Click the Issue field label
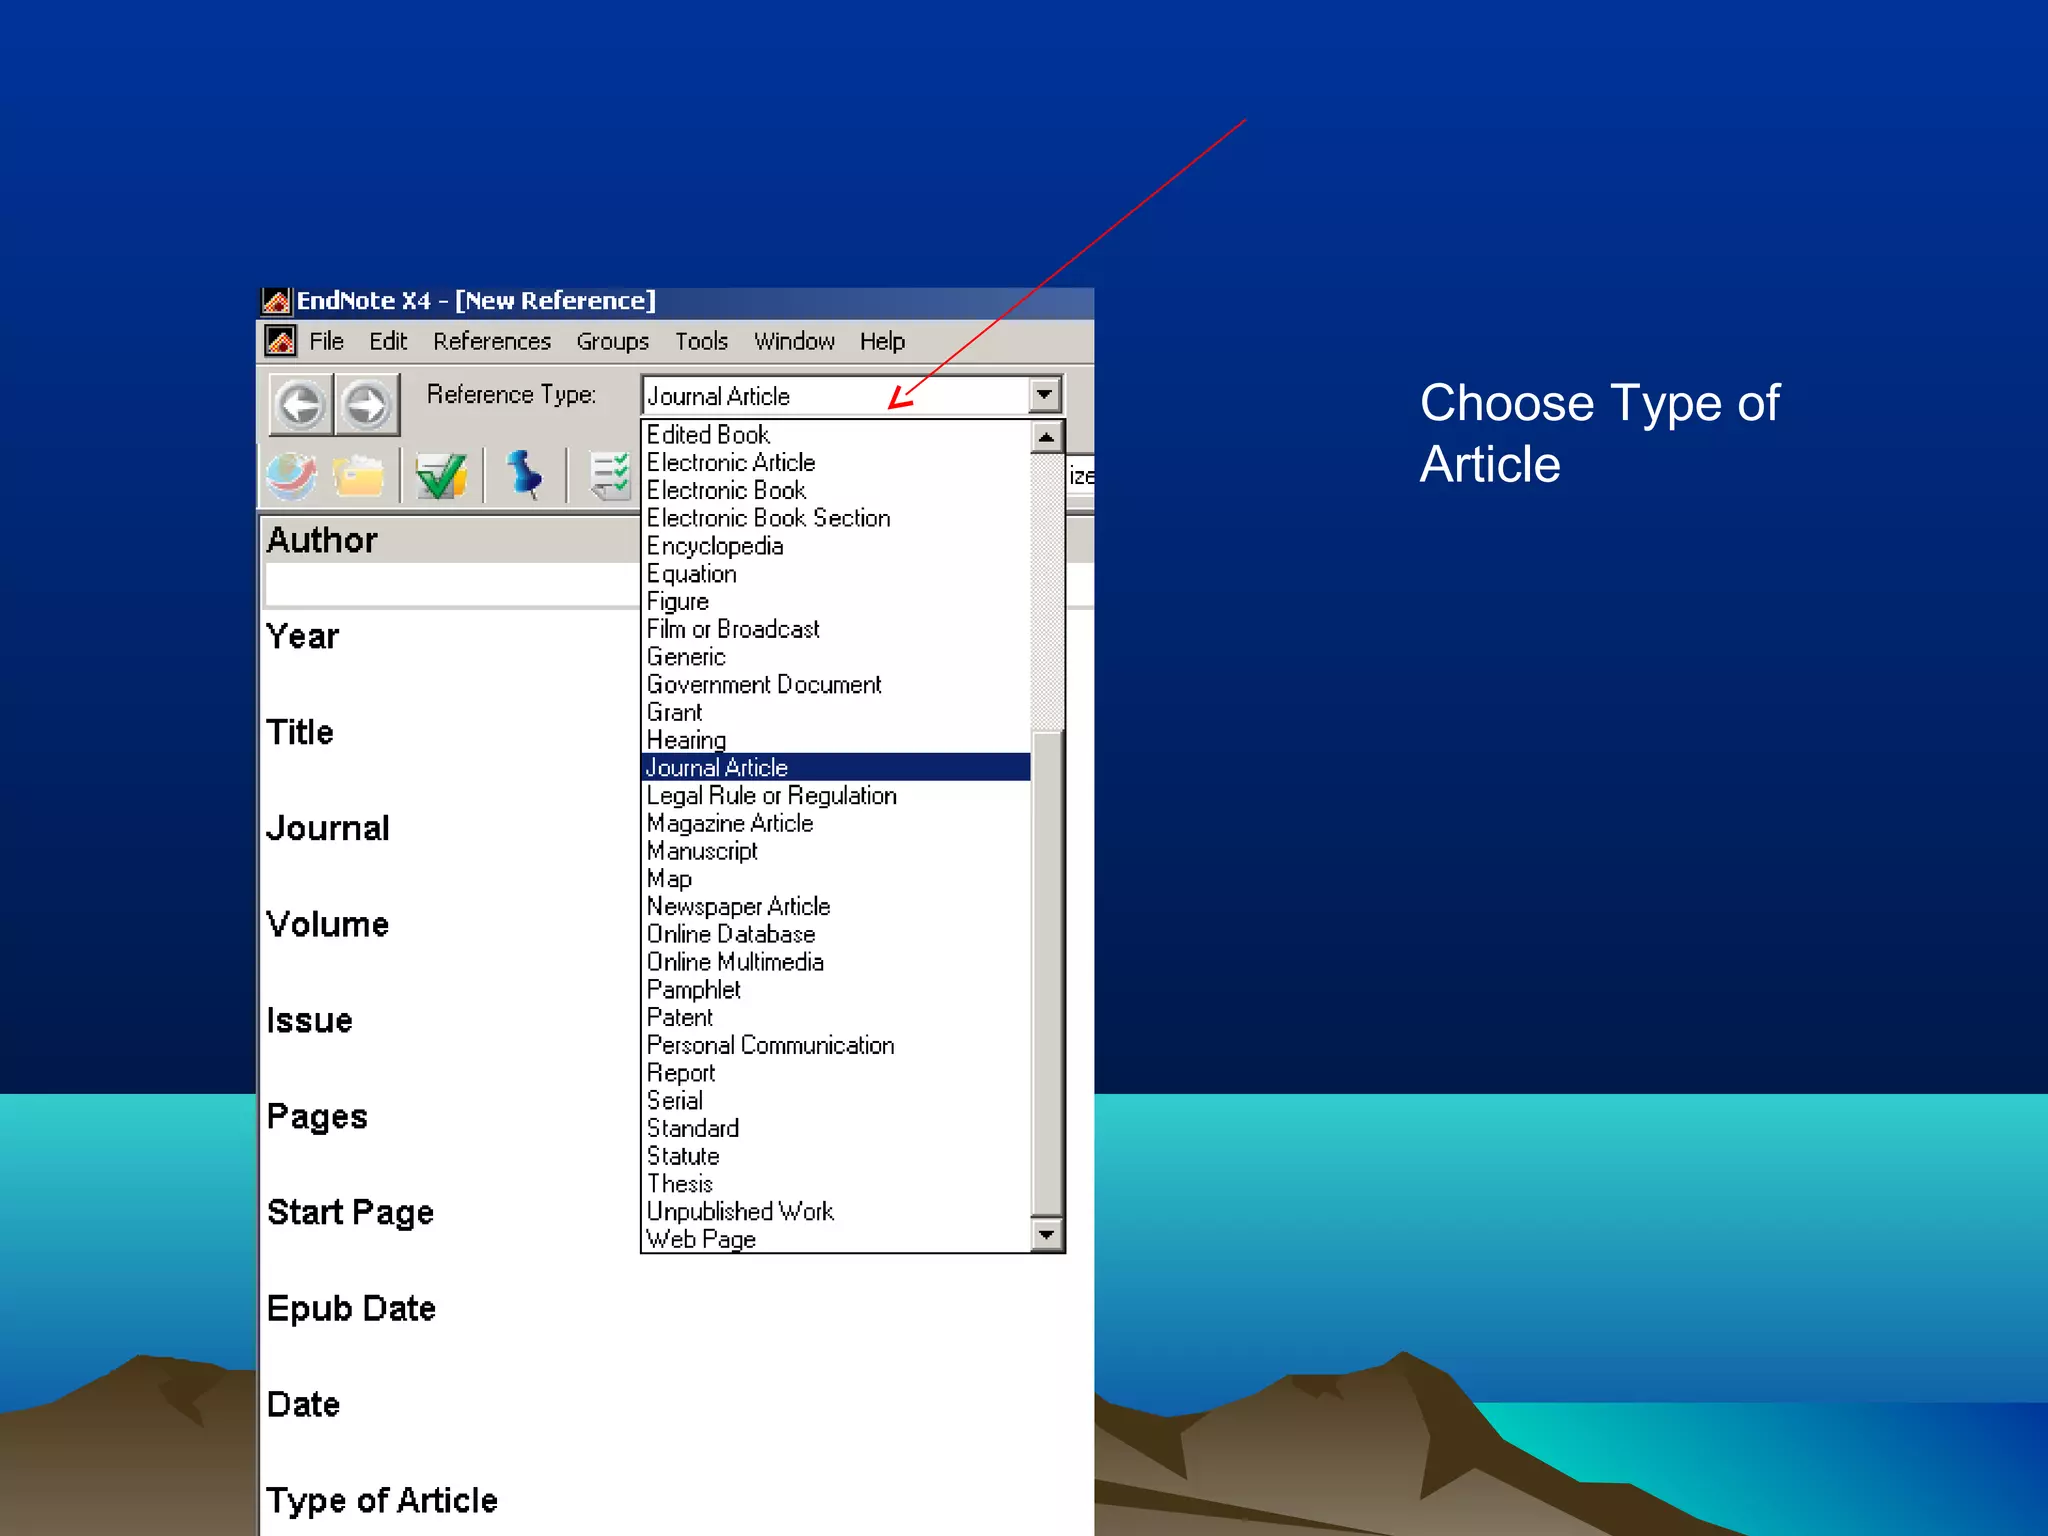This screenshot has width=2048, height=1536. pos(309,1021)
